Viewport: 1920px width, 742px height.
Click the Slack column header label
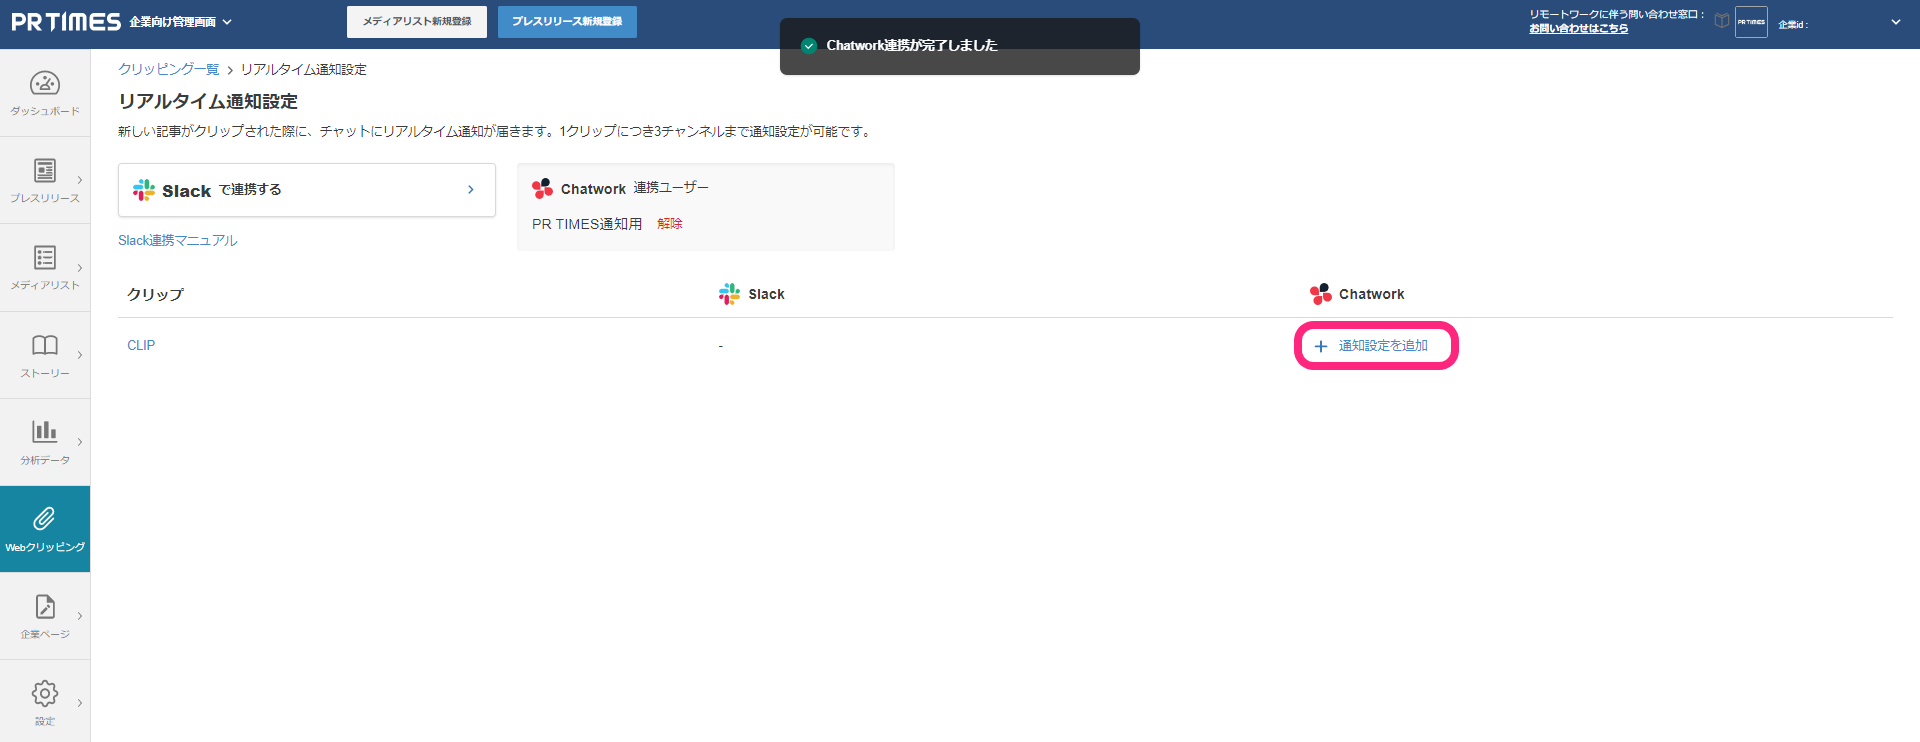[x=767, y=294]
